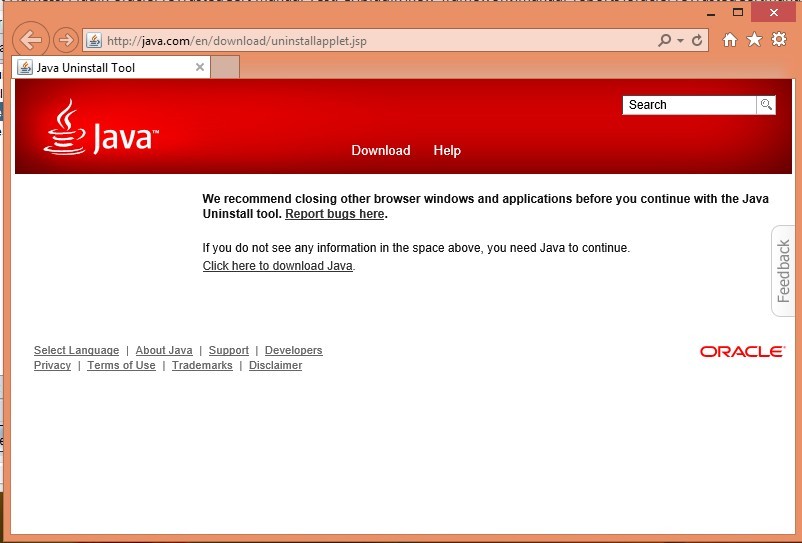802x543 pixels.
Task: Close the Java Uninstall Tool tab
Action: tap(200, 67)
